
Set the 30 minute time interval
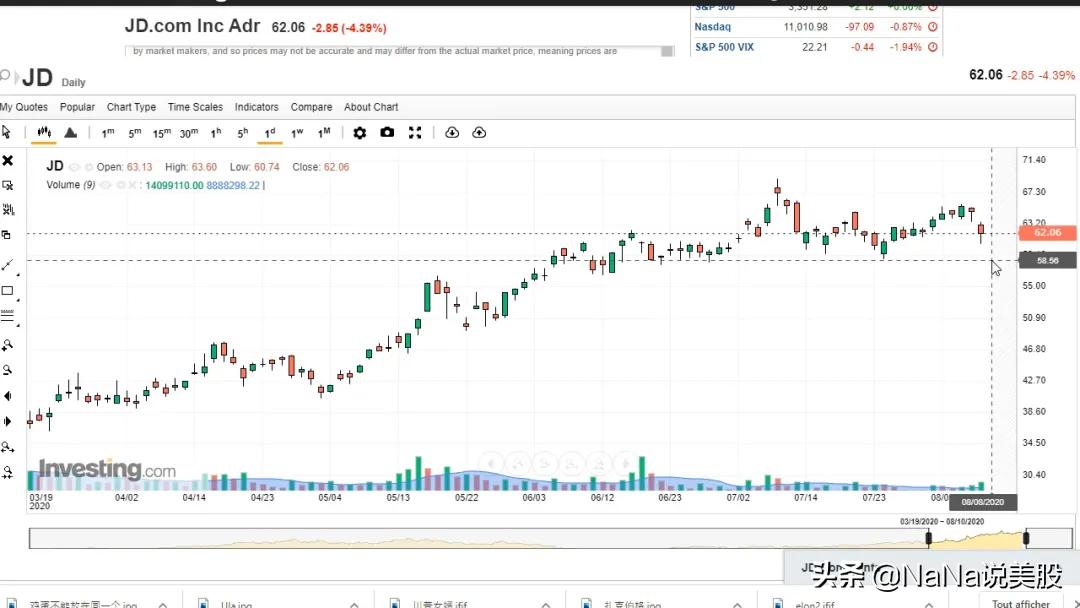(189, 133)
